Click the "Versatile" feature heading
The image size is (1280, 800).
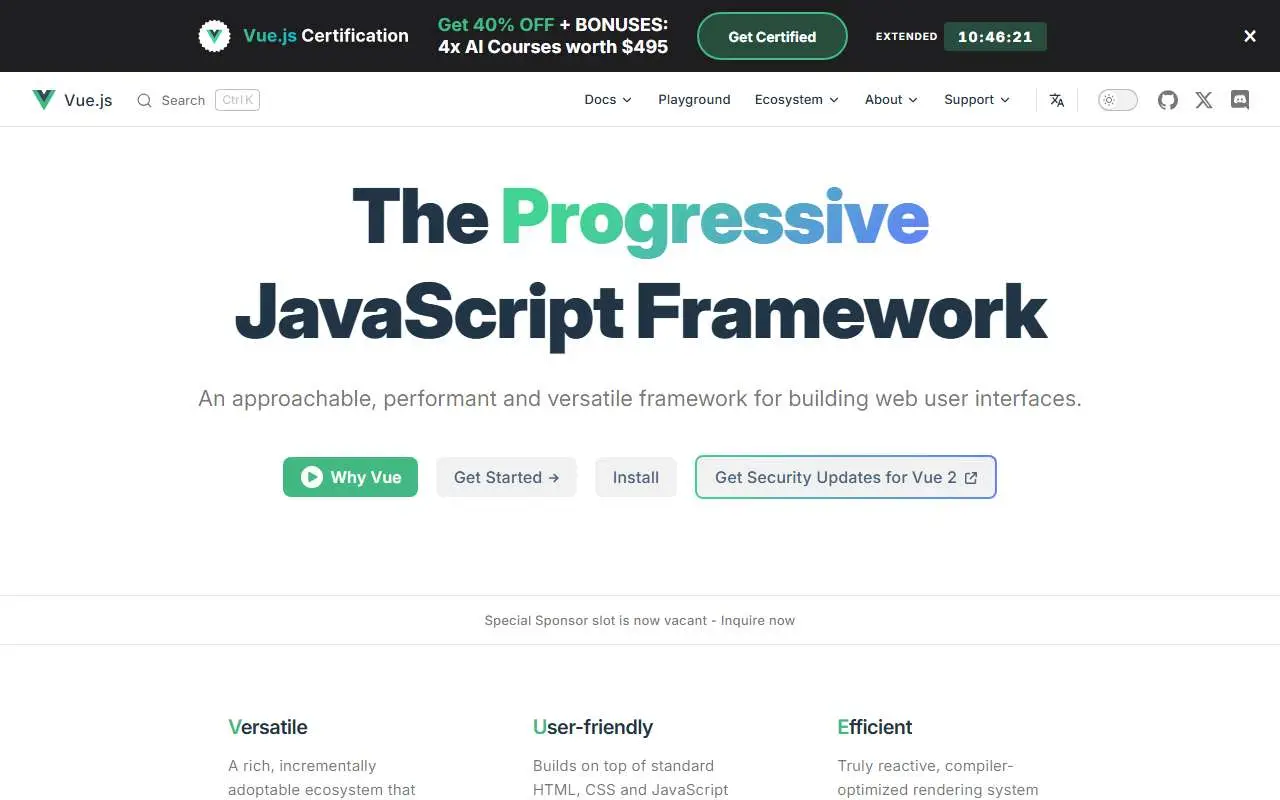(x=268, y=727)
